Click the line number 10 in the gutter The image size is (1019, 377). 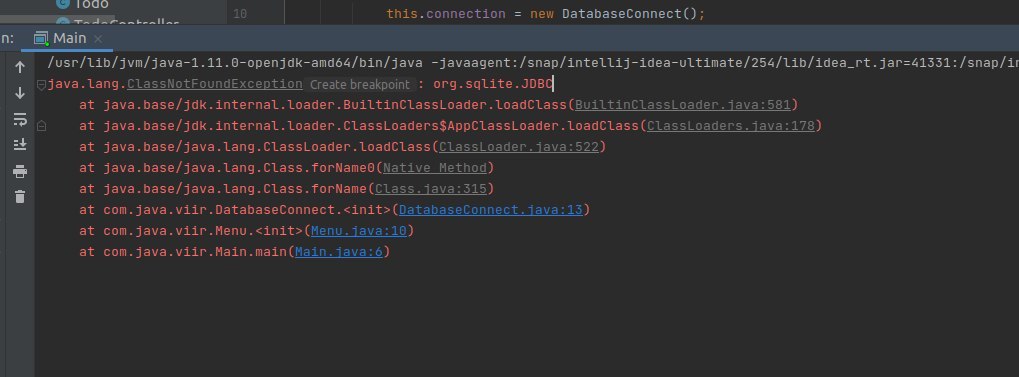(x=240, y=14)
